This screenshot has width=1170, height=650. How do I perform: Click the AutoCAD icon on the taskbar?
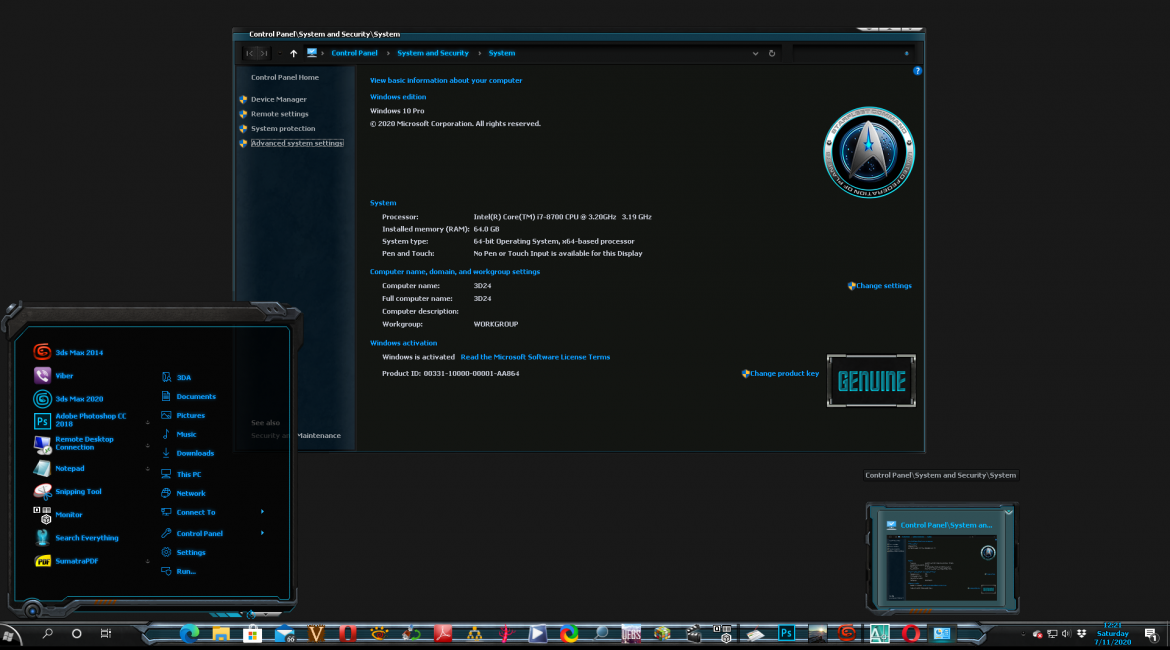pos(879,634)
